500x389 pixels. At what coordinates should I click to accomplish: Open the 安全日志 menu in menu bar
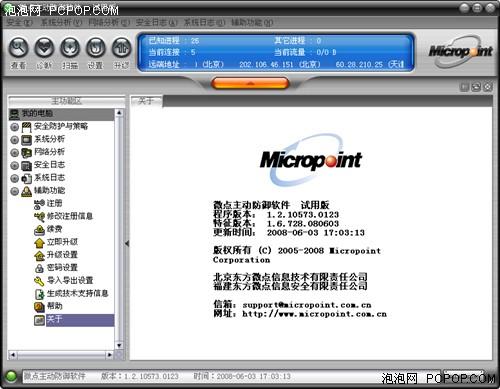point(157,22)
